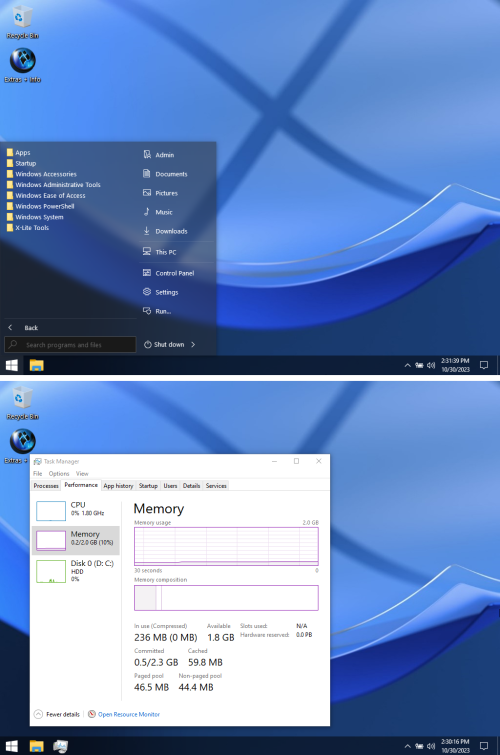The width and height of the screenshot is (500, 755).
Task: Click Open Resource Monitor link
Action: [x=129, y=715]
